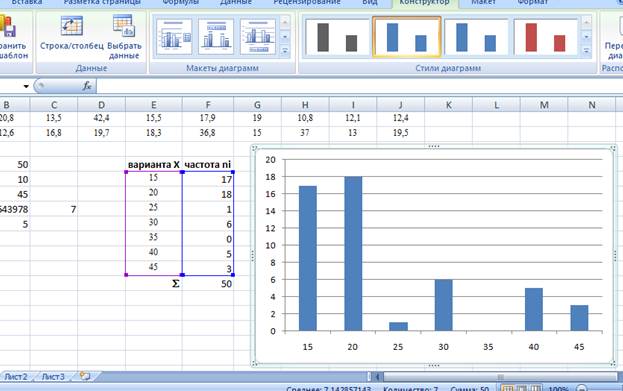Click the chart bar for category 20
Image resolution: width=623 pixels, height=391 pixels.
click(353, 254)
